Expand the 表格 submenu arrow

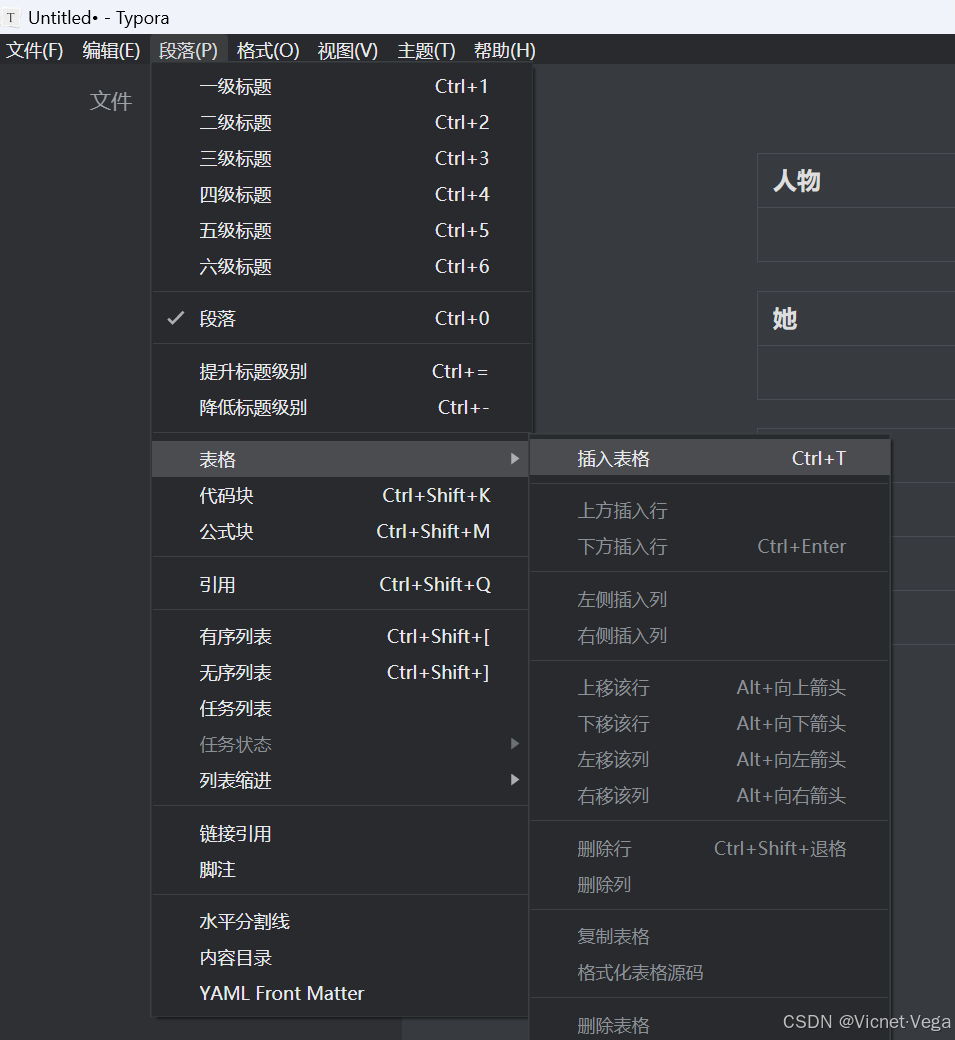[x=514, y=458]
